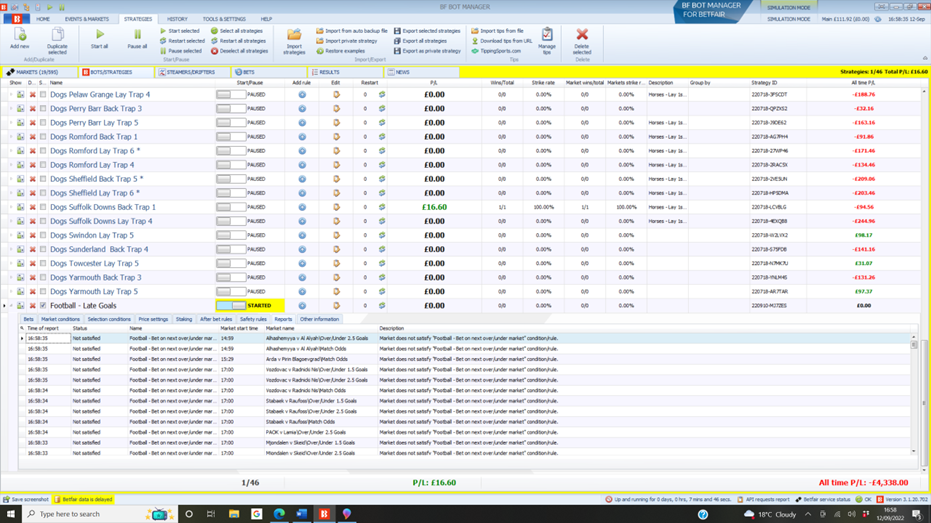Image resolution: width=931 pixels, height=523 pixels.
Task: Click the edit icon for Football - Late Goals
Action: (336, 306)
